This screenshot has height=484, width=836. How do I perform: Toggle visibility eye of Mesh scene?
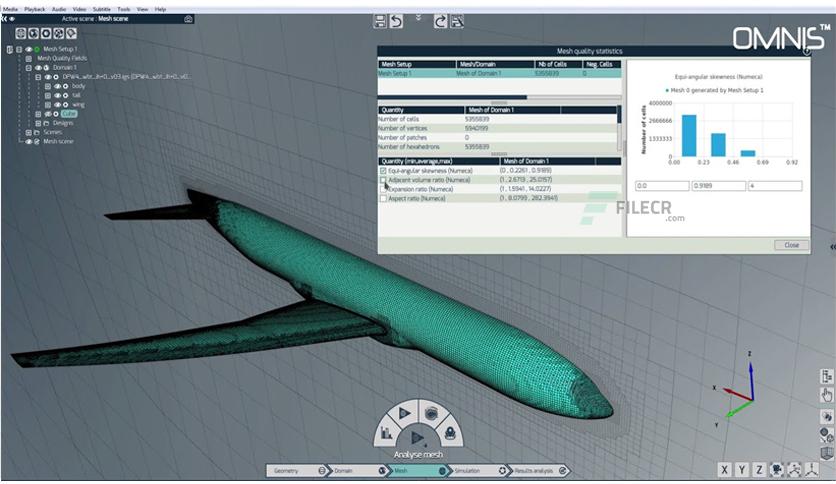point(28,142)
